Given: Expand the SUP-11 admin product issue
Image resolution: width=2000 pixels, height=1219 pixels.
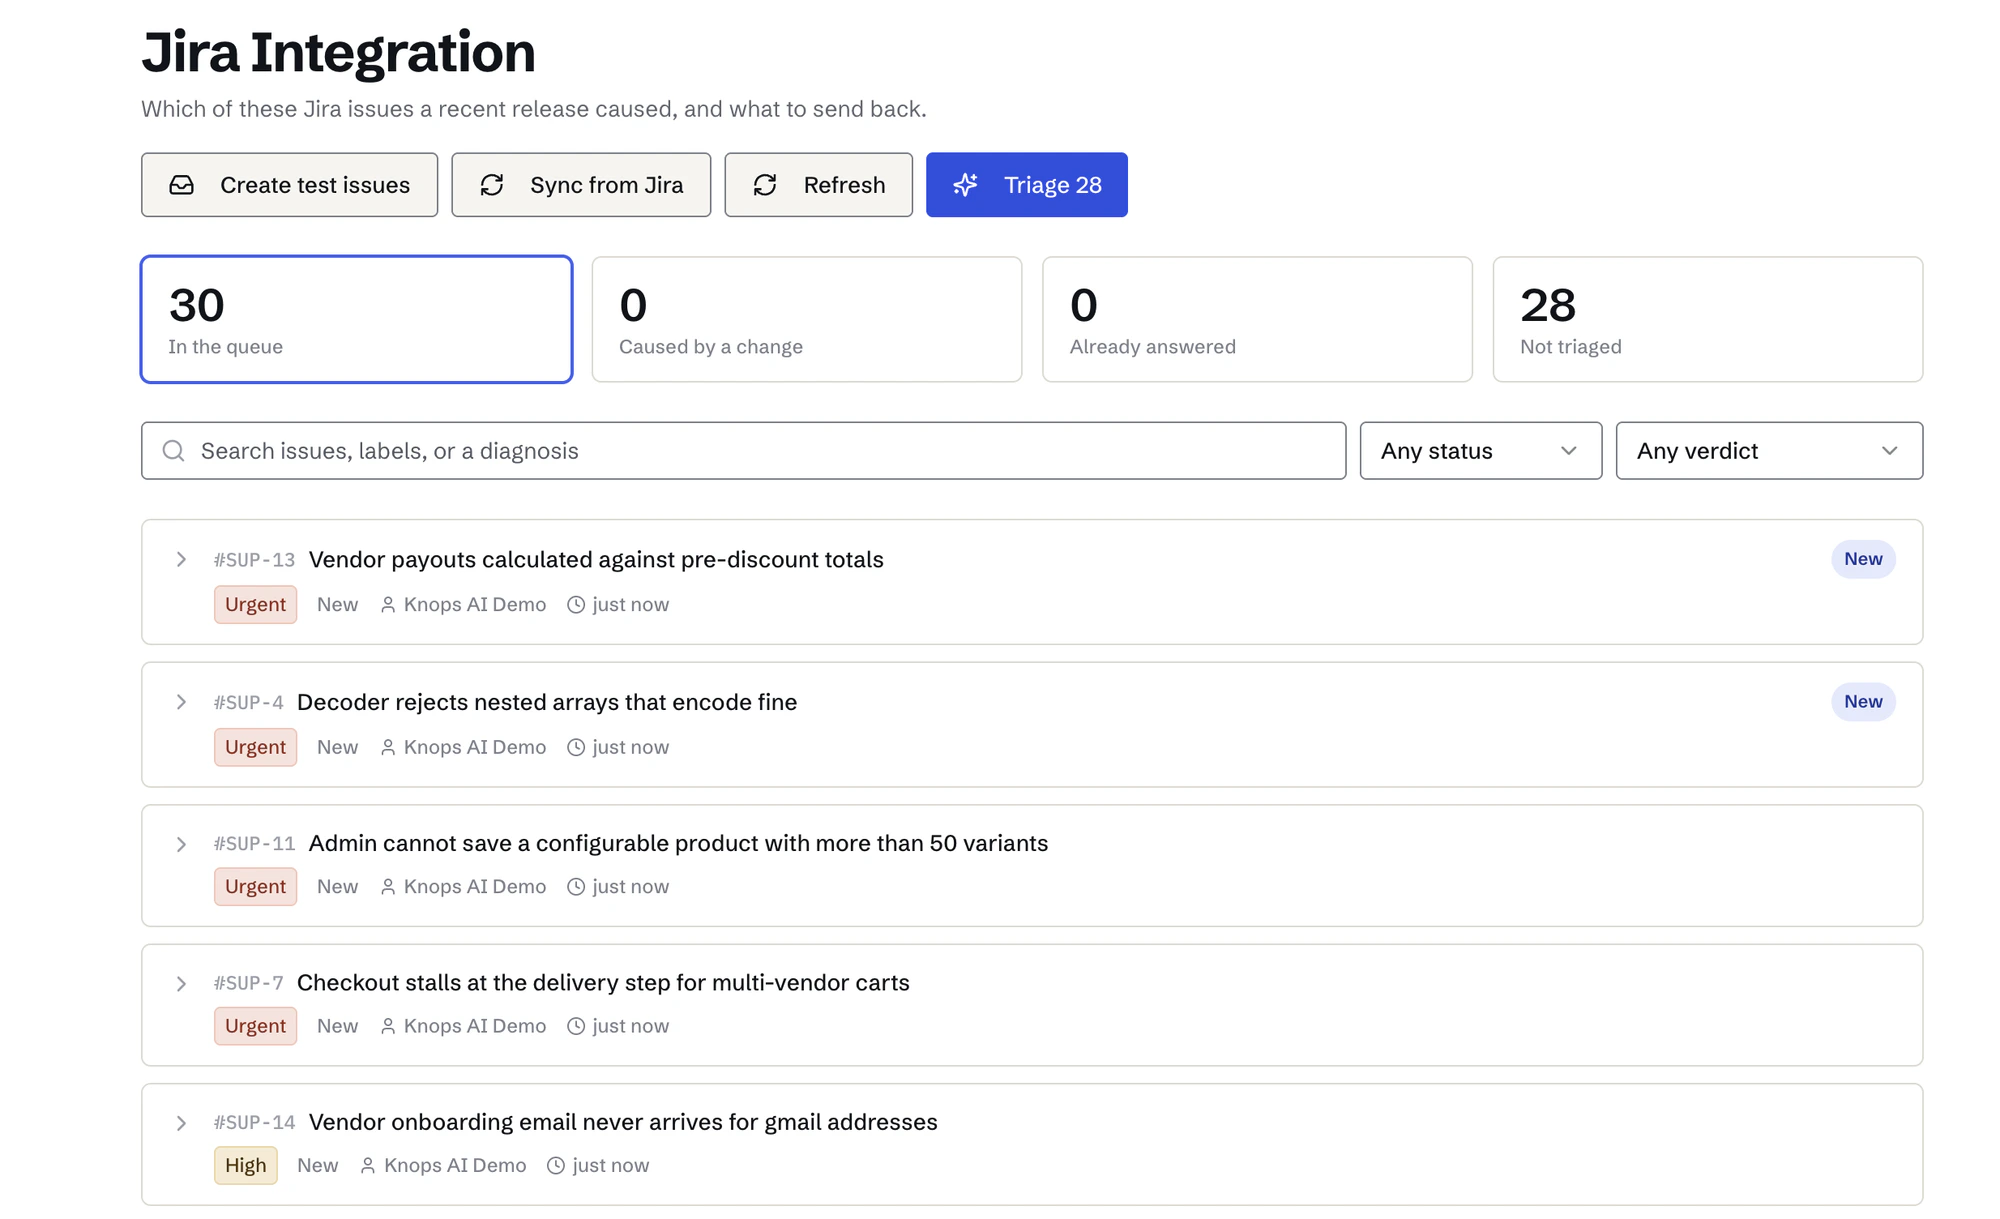Looking at the screenshot, I should pos(181,845).
